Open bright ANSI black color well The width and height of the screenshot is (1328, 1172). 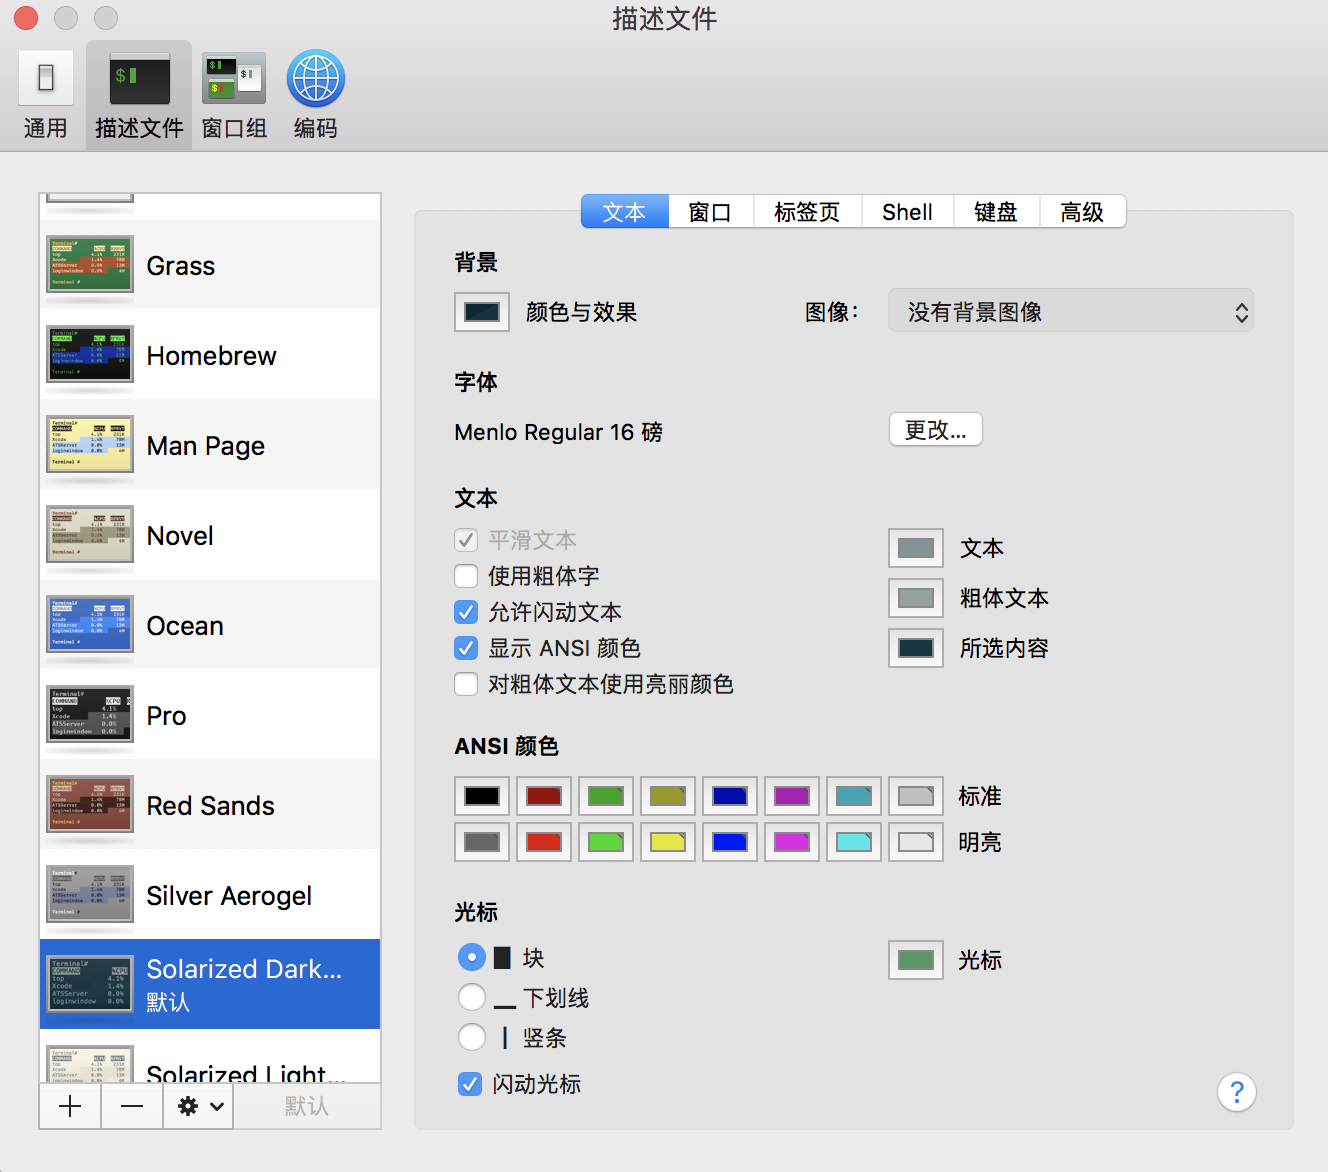pyautogui.click(x=482, y=842)
